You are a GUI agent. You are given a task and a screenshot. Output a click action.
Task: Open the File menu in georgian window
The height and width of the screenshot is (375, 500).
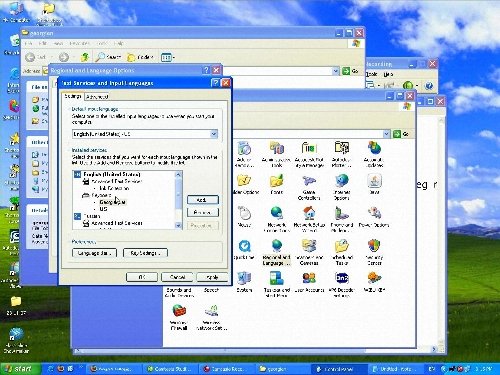tap(29, 43)
